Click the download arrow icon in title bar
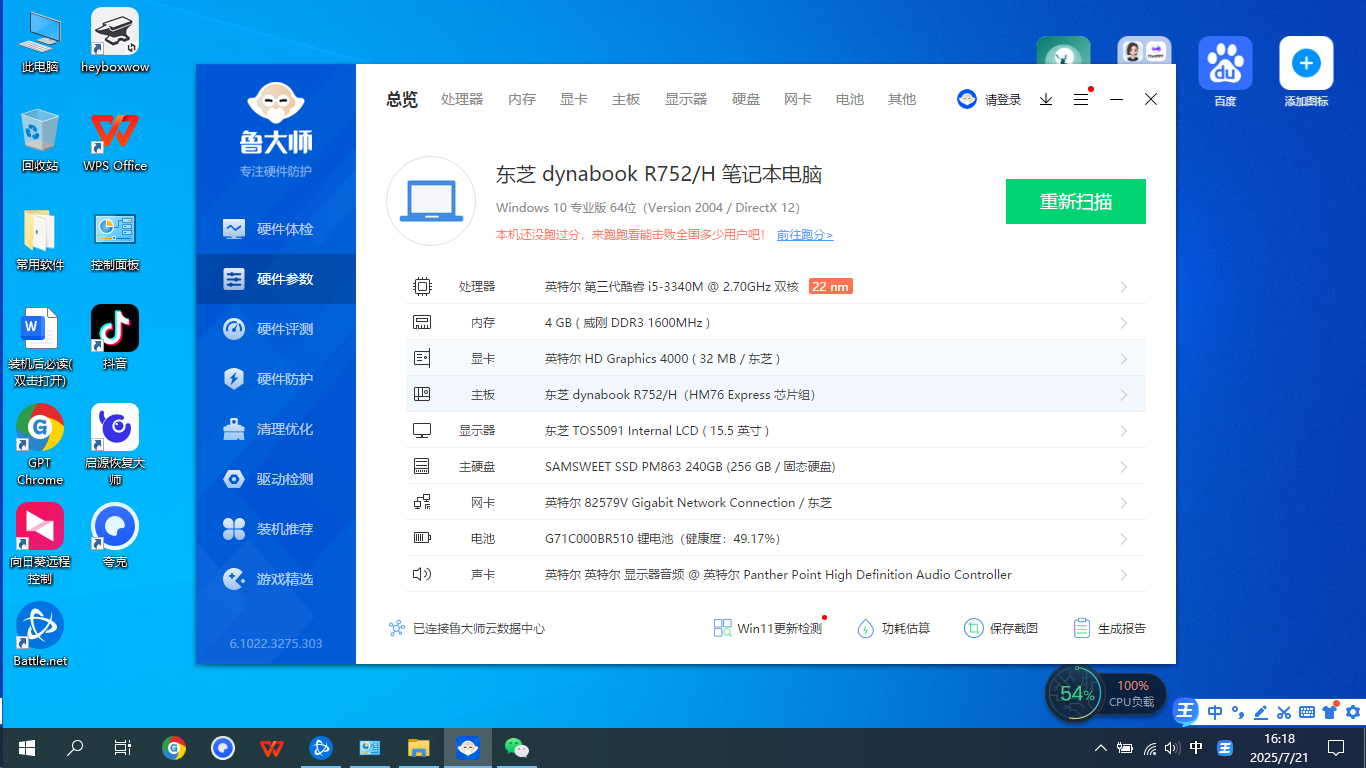The height and width of the screenshot is (768, 1366). [1046, 99]
